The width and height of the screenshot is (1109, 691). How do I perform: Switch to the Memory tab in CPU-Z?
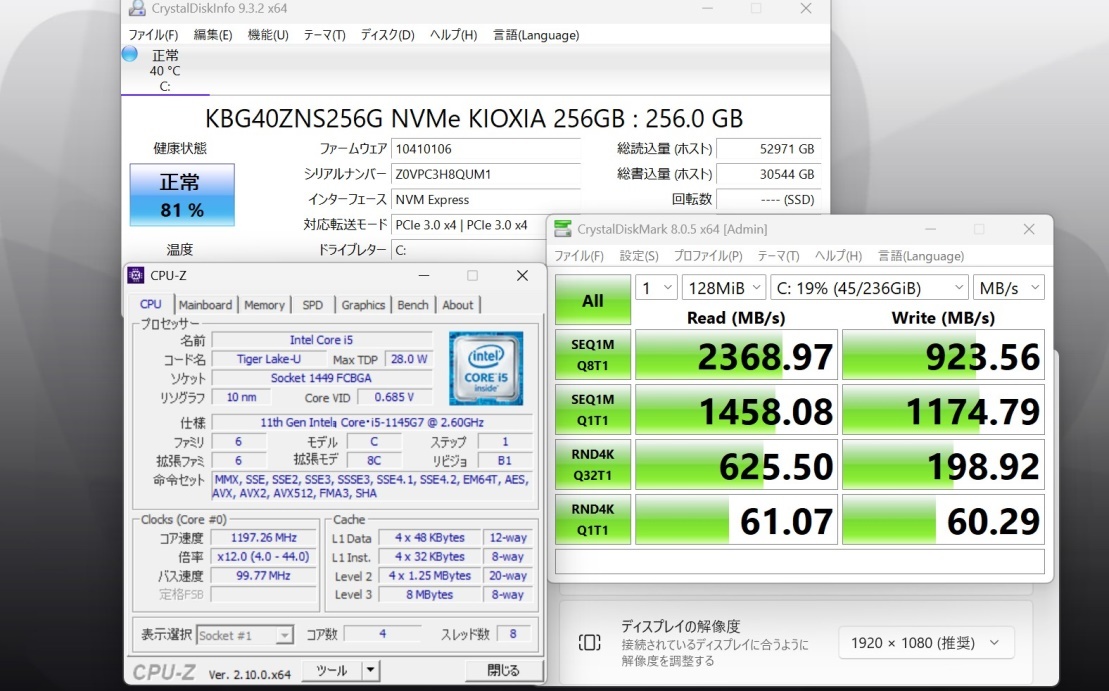coord(265,305)
